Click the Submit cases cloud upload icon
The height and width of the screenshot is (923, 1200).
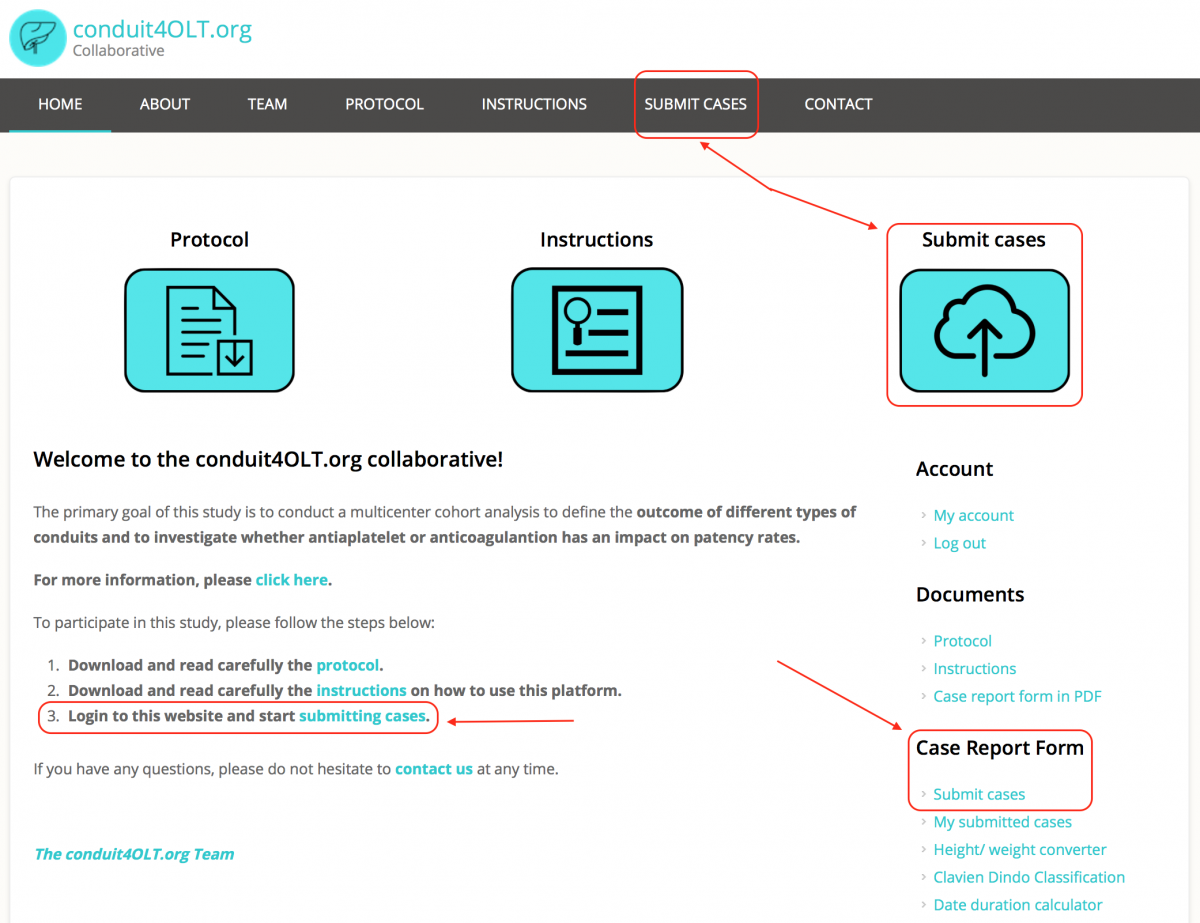tap(984, 331)
